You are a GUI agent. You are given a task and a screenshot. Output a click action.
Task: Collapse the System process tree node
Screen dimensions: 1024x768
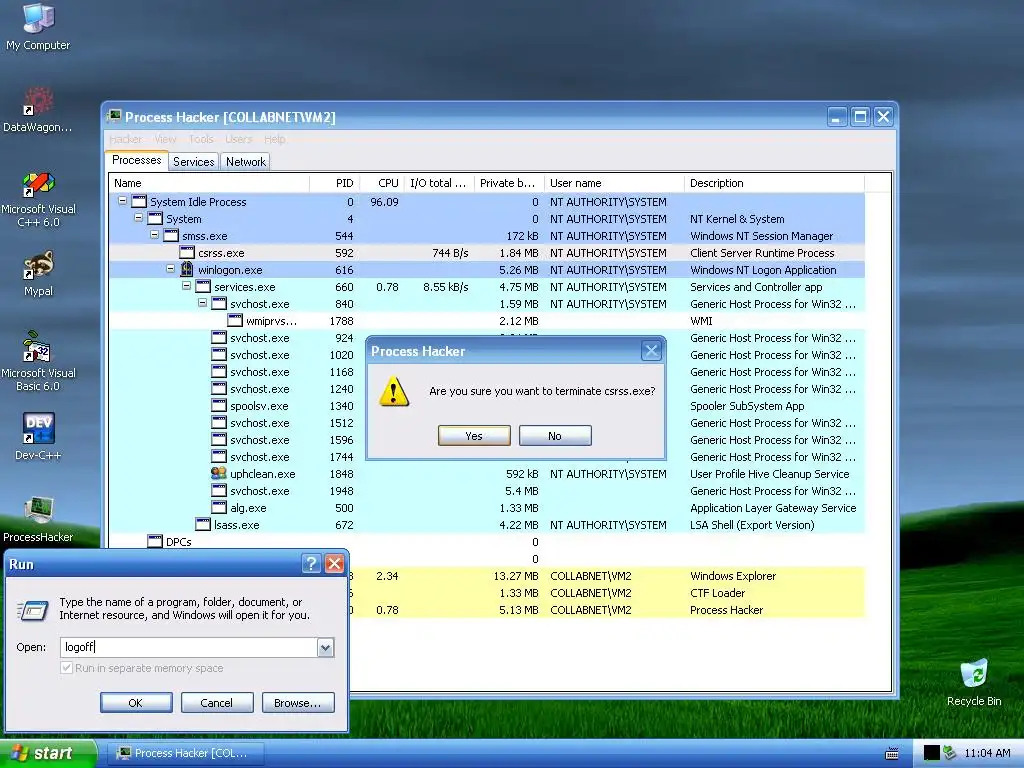(x=138, y=218)
